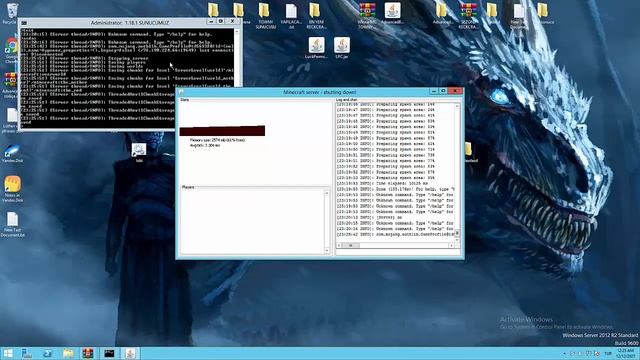Open the EN YENI KICKCRA... folder
Viewport: 640px width, 360px height.
click(317, 16)
